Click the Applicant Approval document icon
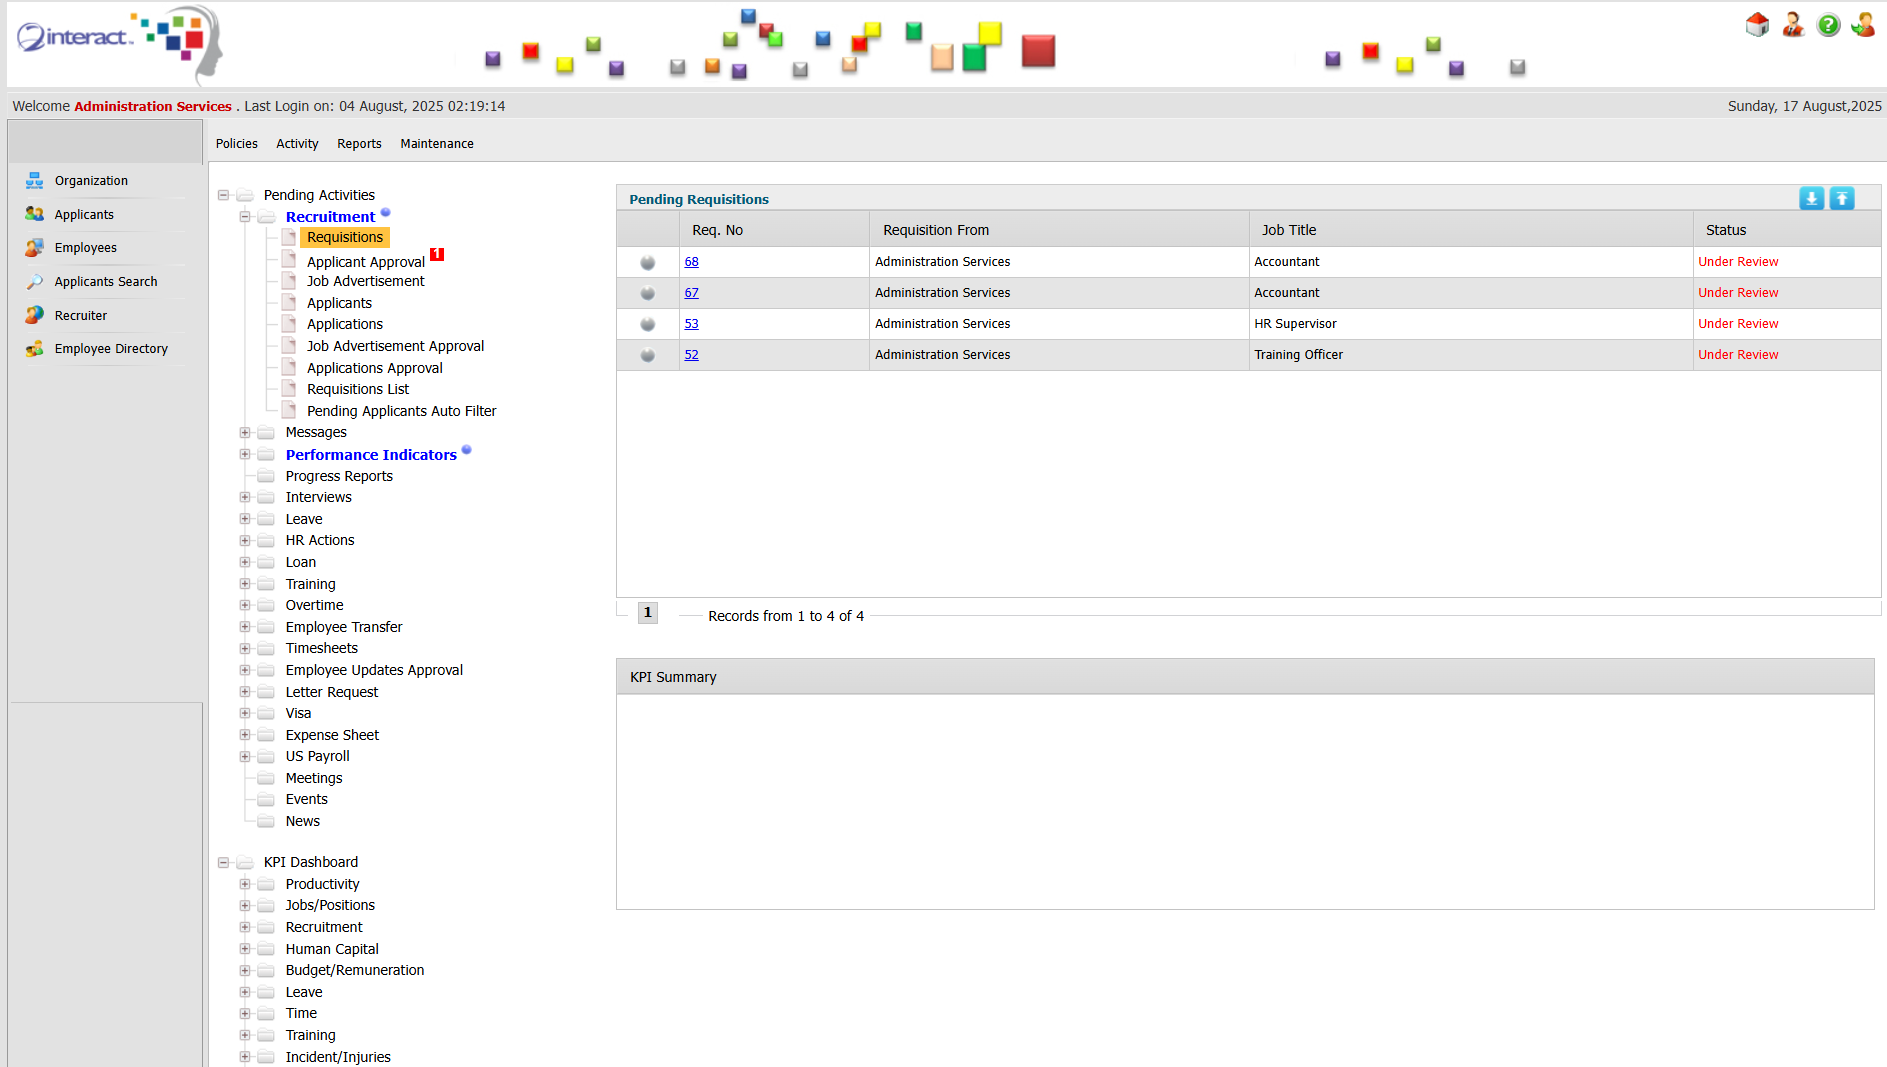The image size is (1887, 1067). click(289, 260)
